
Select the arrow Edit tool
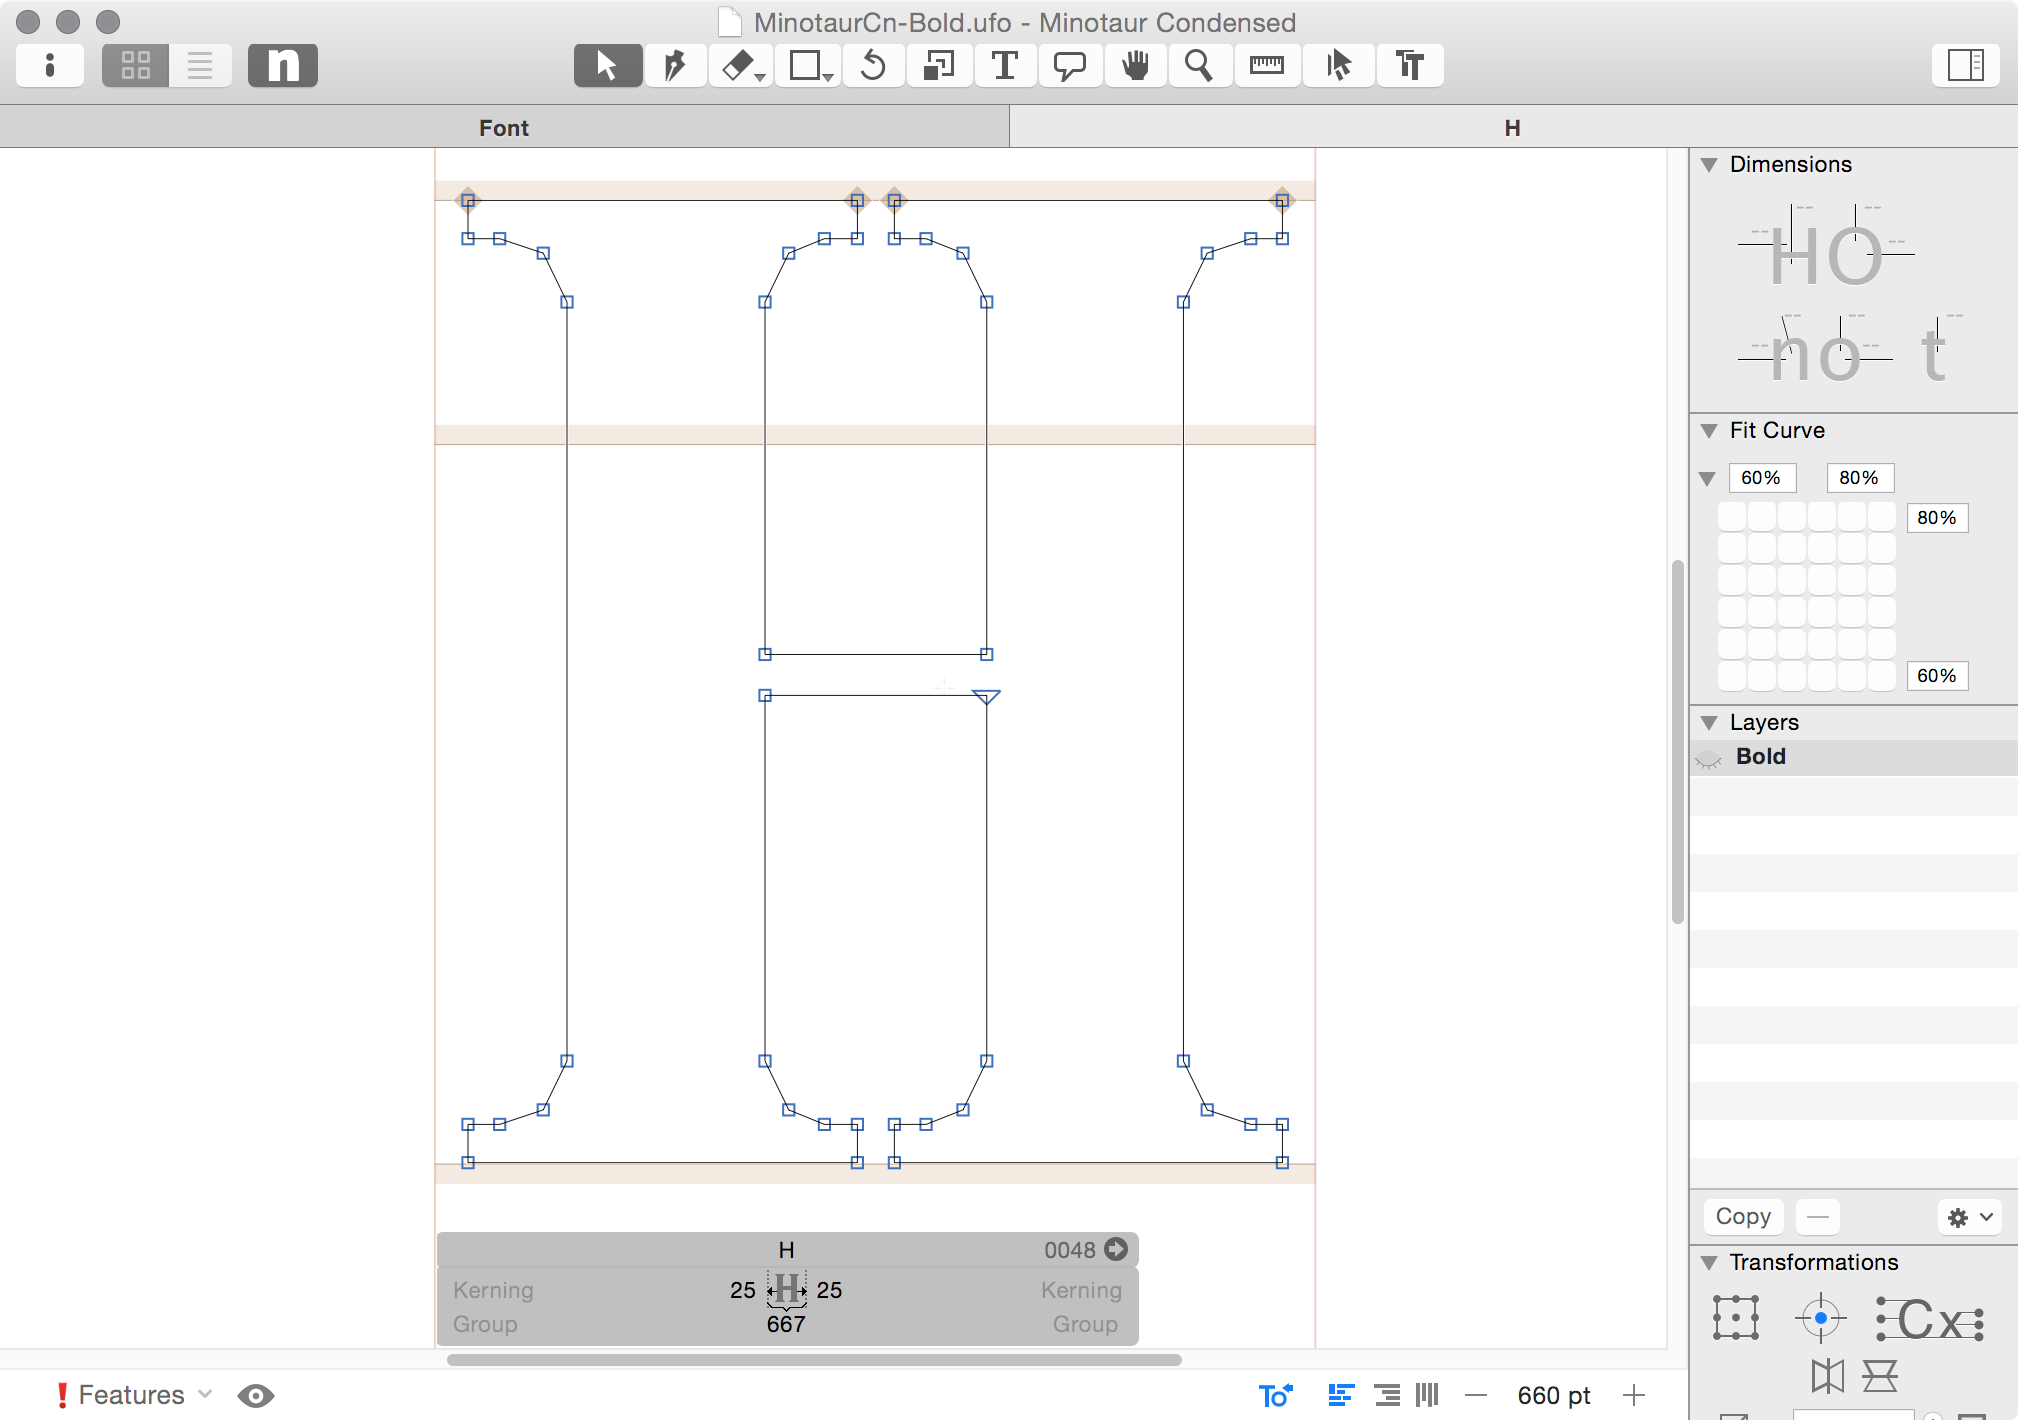click(607, 66)
